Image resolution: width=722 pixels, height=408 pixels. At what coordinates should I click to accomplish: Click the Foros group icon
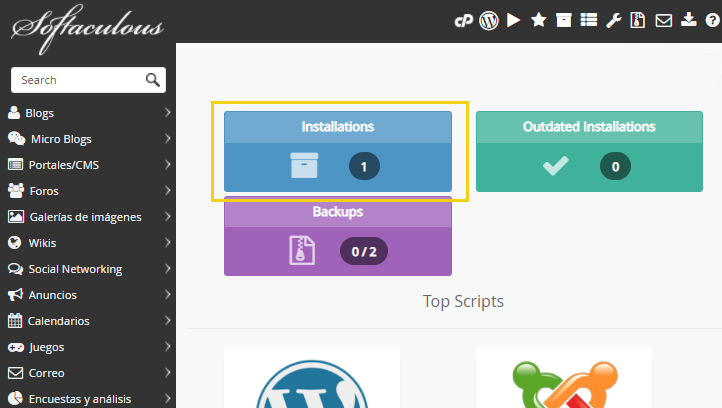pyautogui.click(x=16, y=191)
